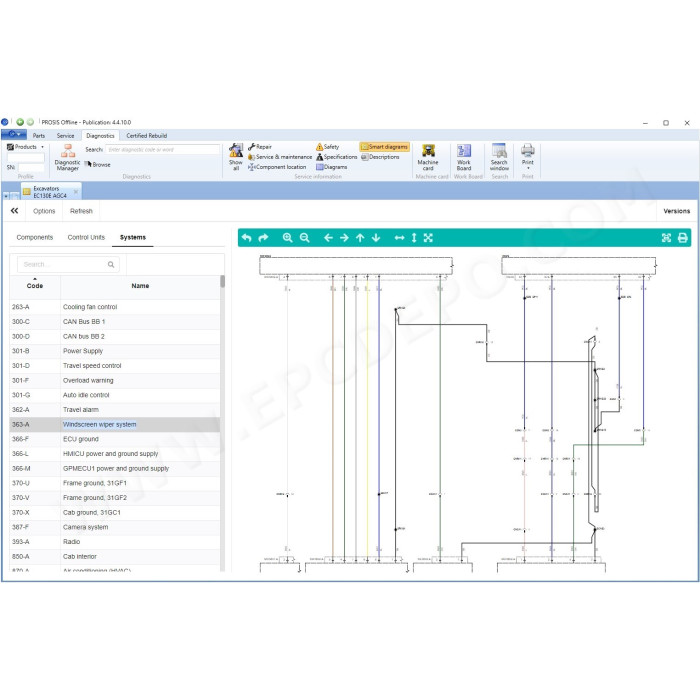Switch to Components tab
This screenshot has width=700, height=700.
pyautogui.click(x=35, y=238)
